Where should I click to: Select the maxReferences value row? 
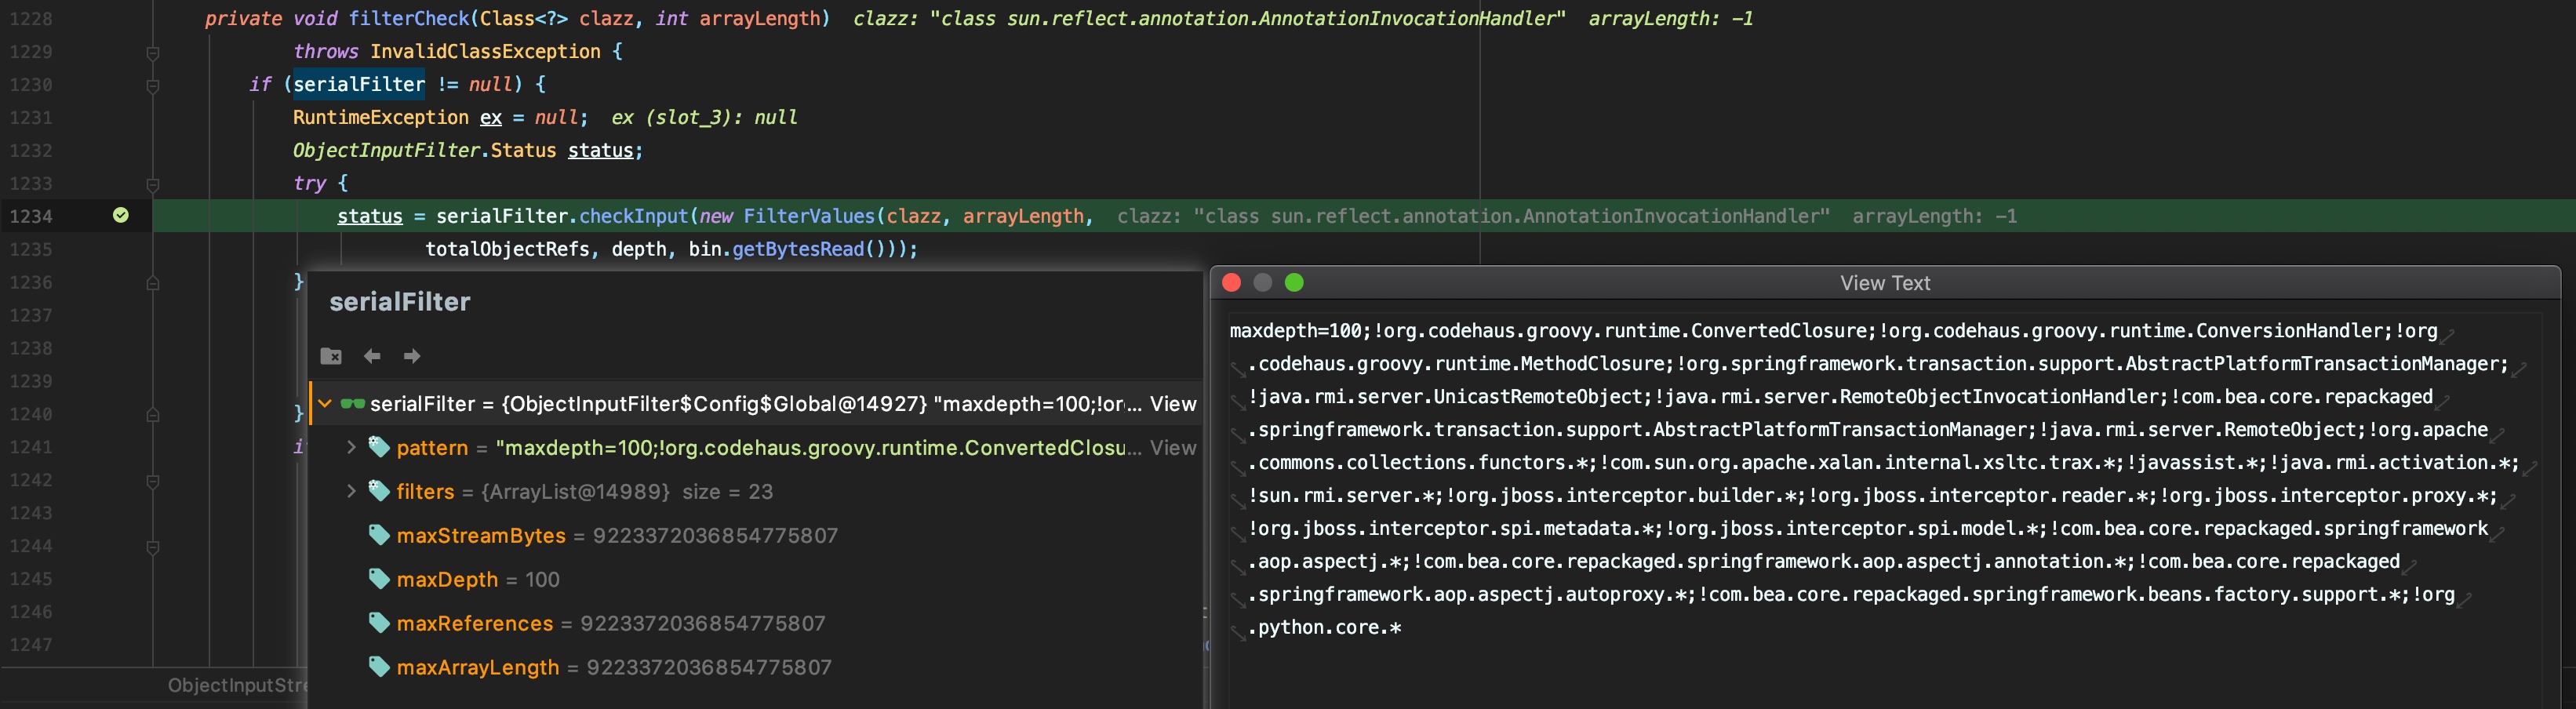click(x=756, y=623)
